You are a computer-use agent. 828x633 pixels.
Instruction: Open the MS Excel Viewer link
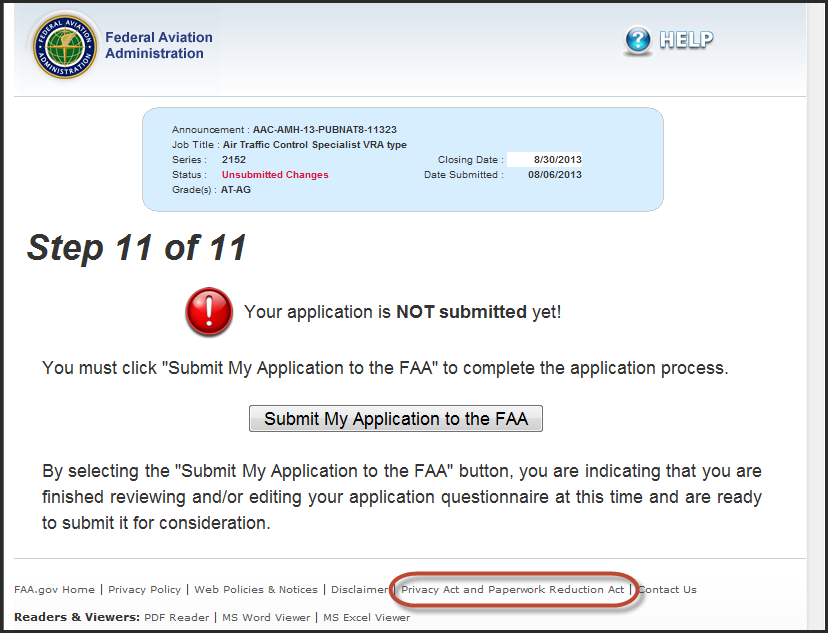point(366,617)
